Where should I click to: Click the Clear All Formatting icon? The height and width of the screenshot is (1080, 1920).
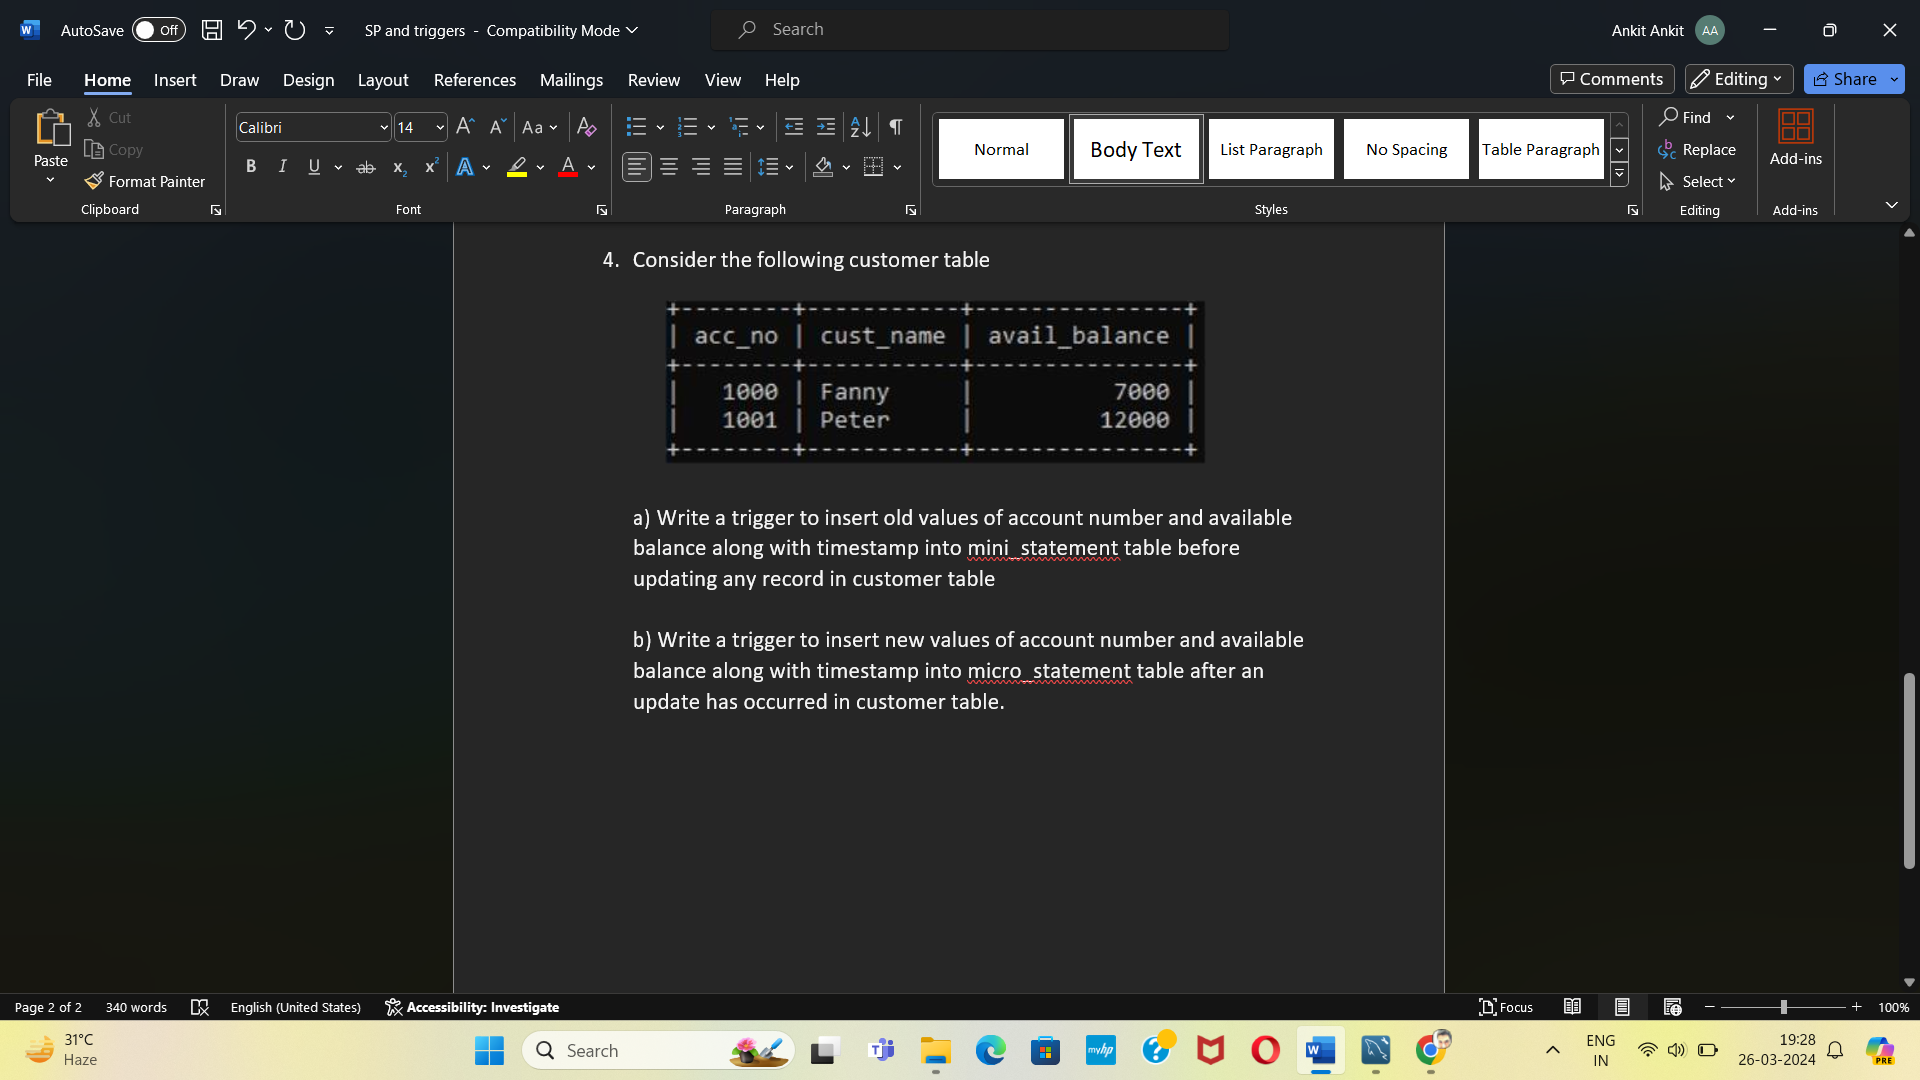point(587,127)
